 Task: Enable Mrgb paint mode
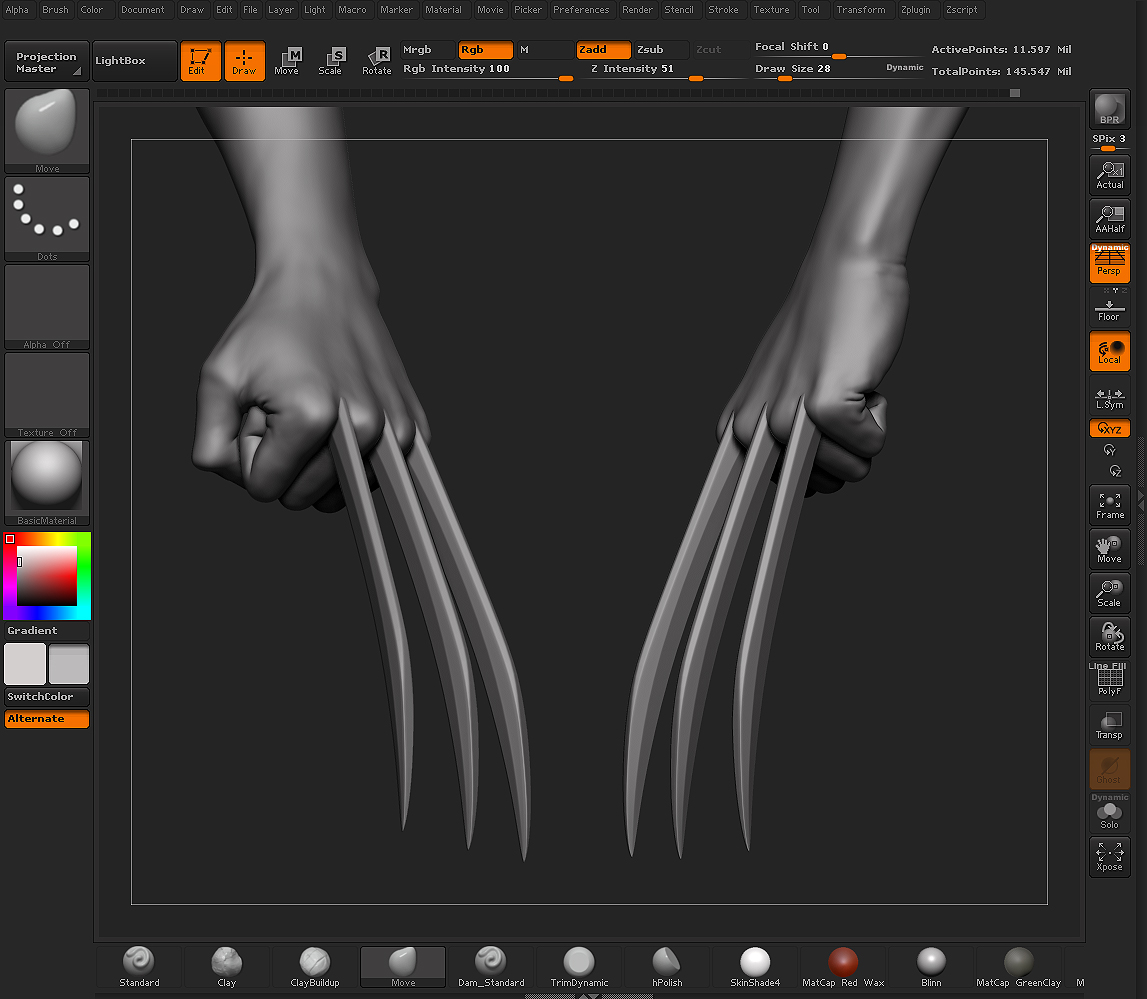(x=427, y=50)
